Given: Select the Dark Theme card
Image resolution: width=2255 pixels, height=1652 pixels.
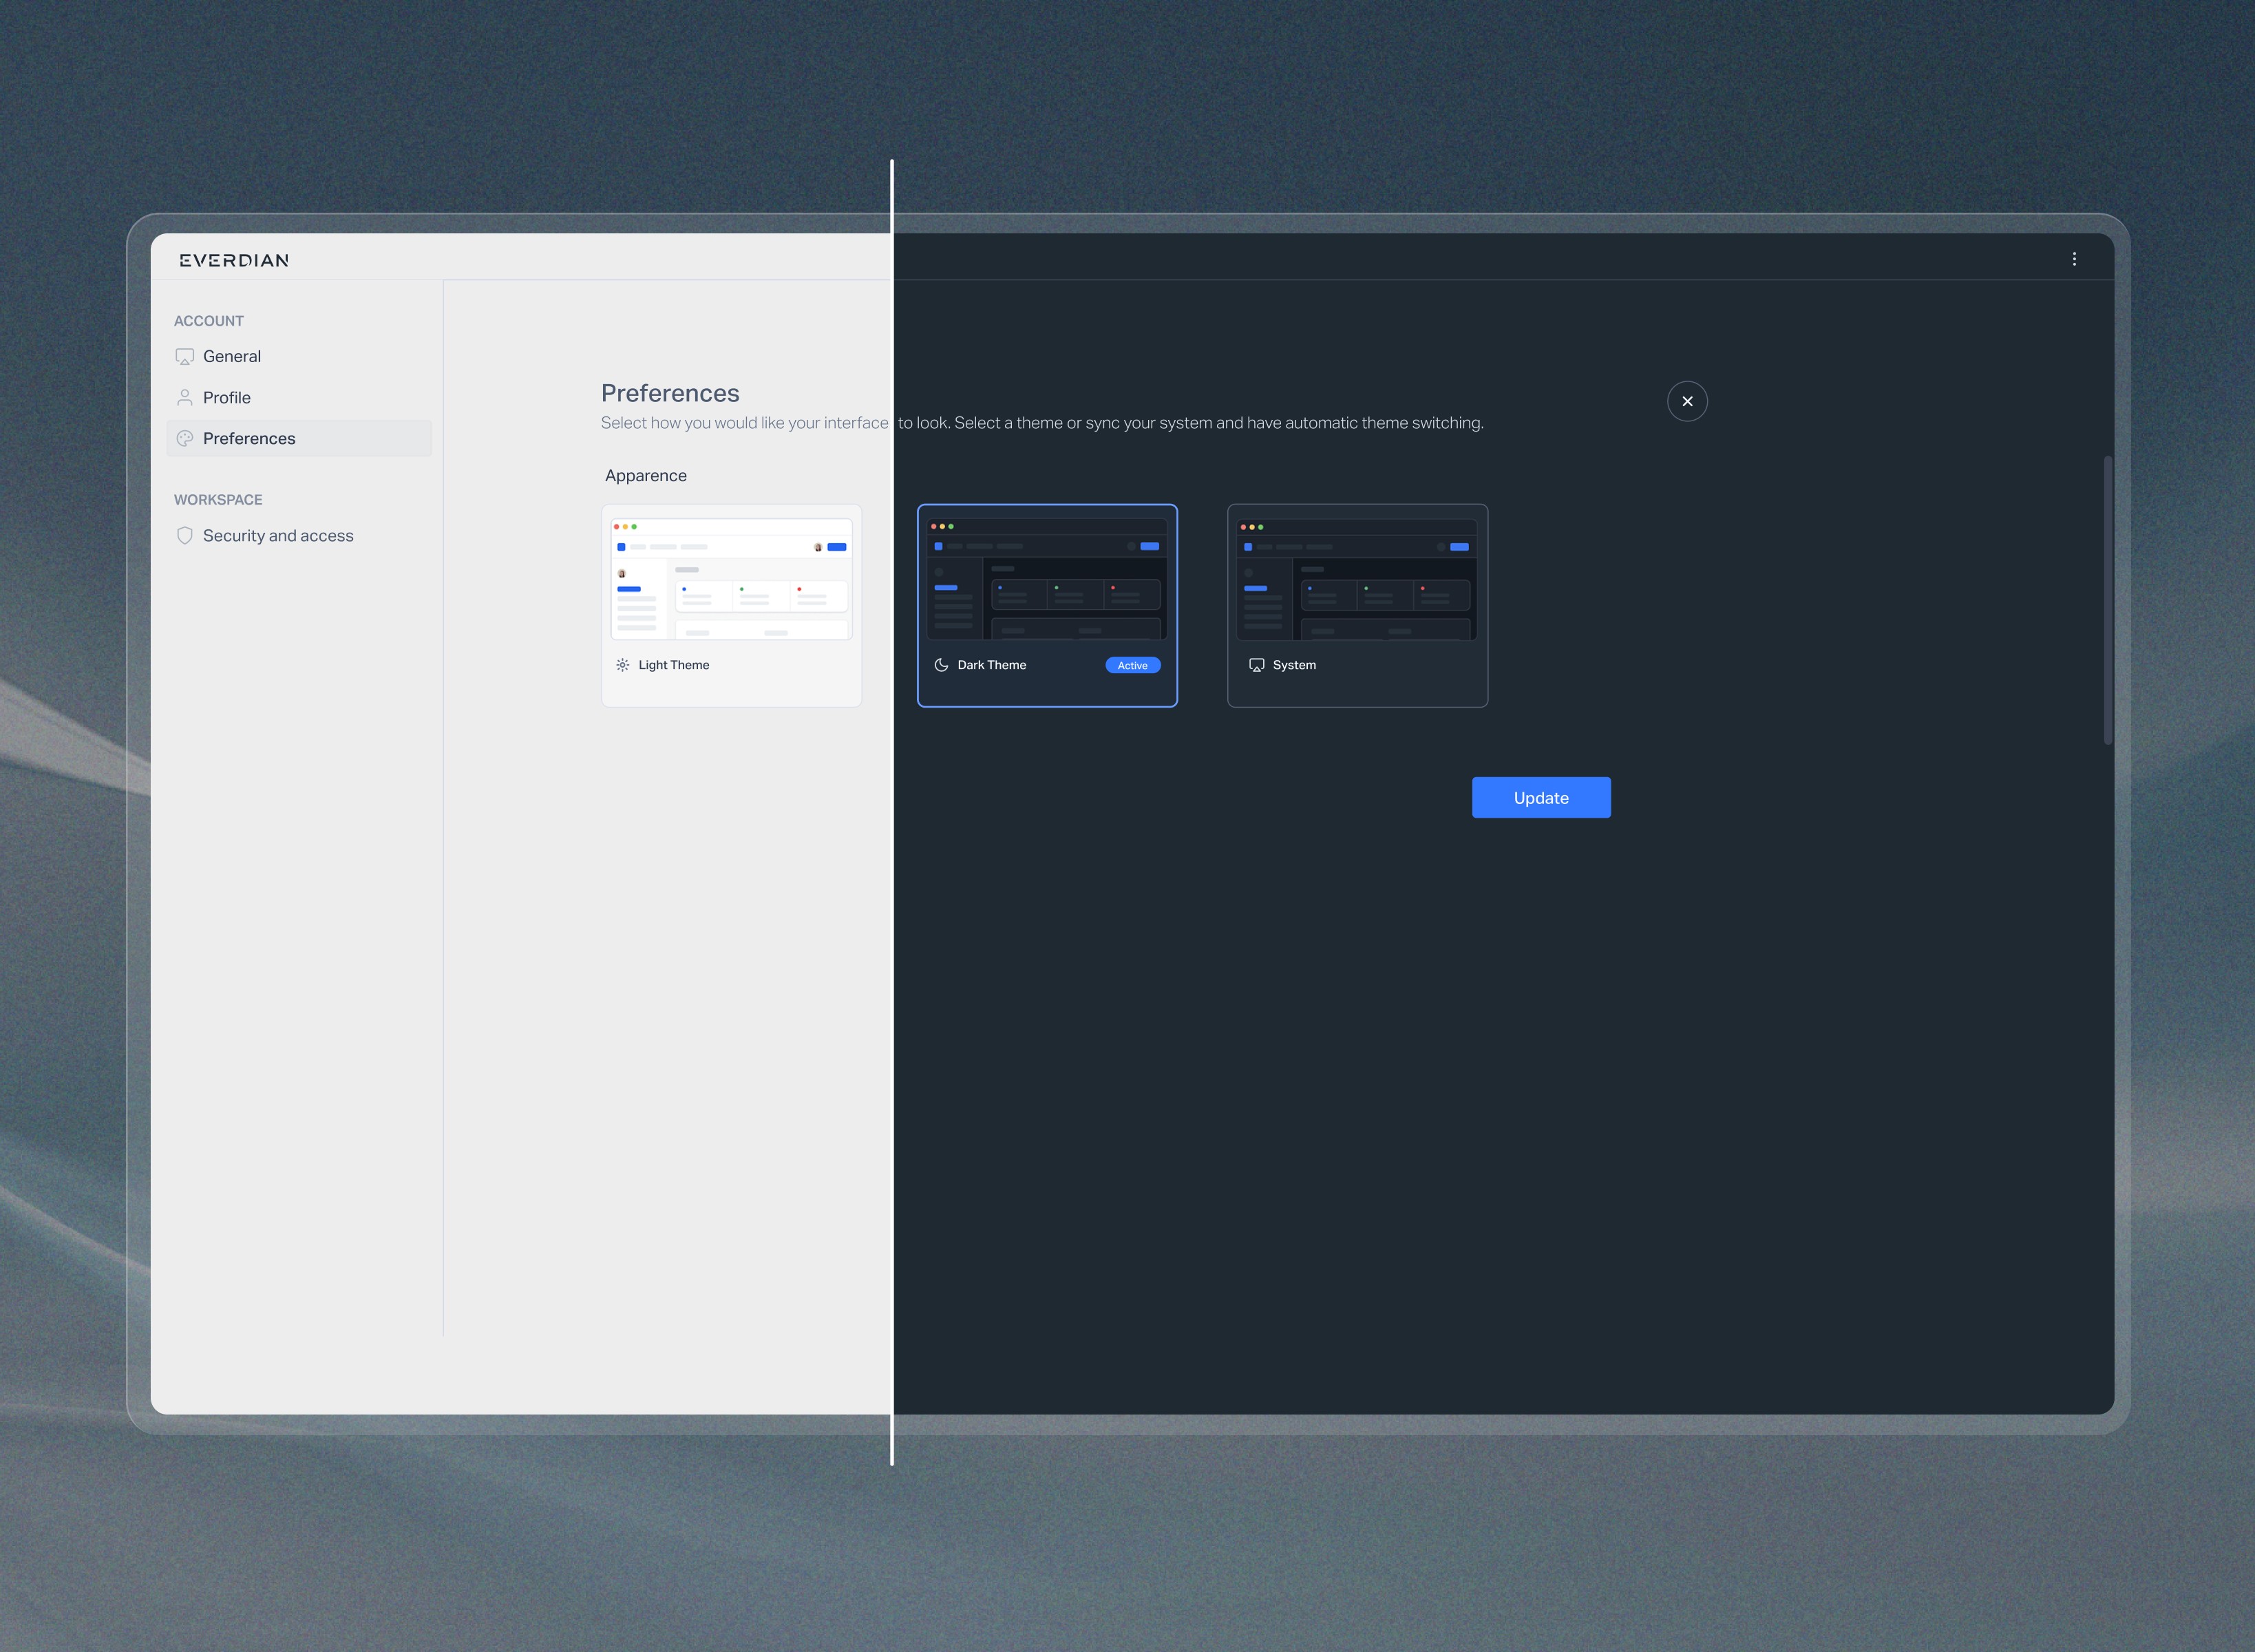Looking at the screenshot, I should tap(1047, 688).
